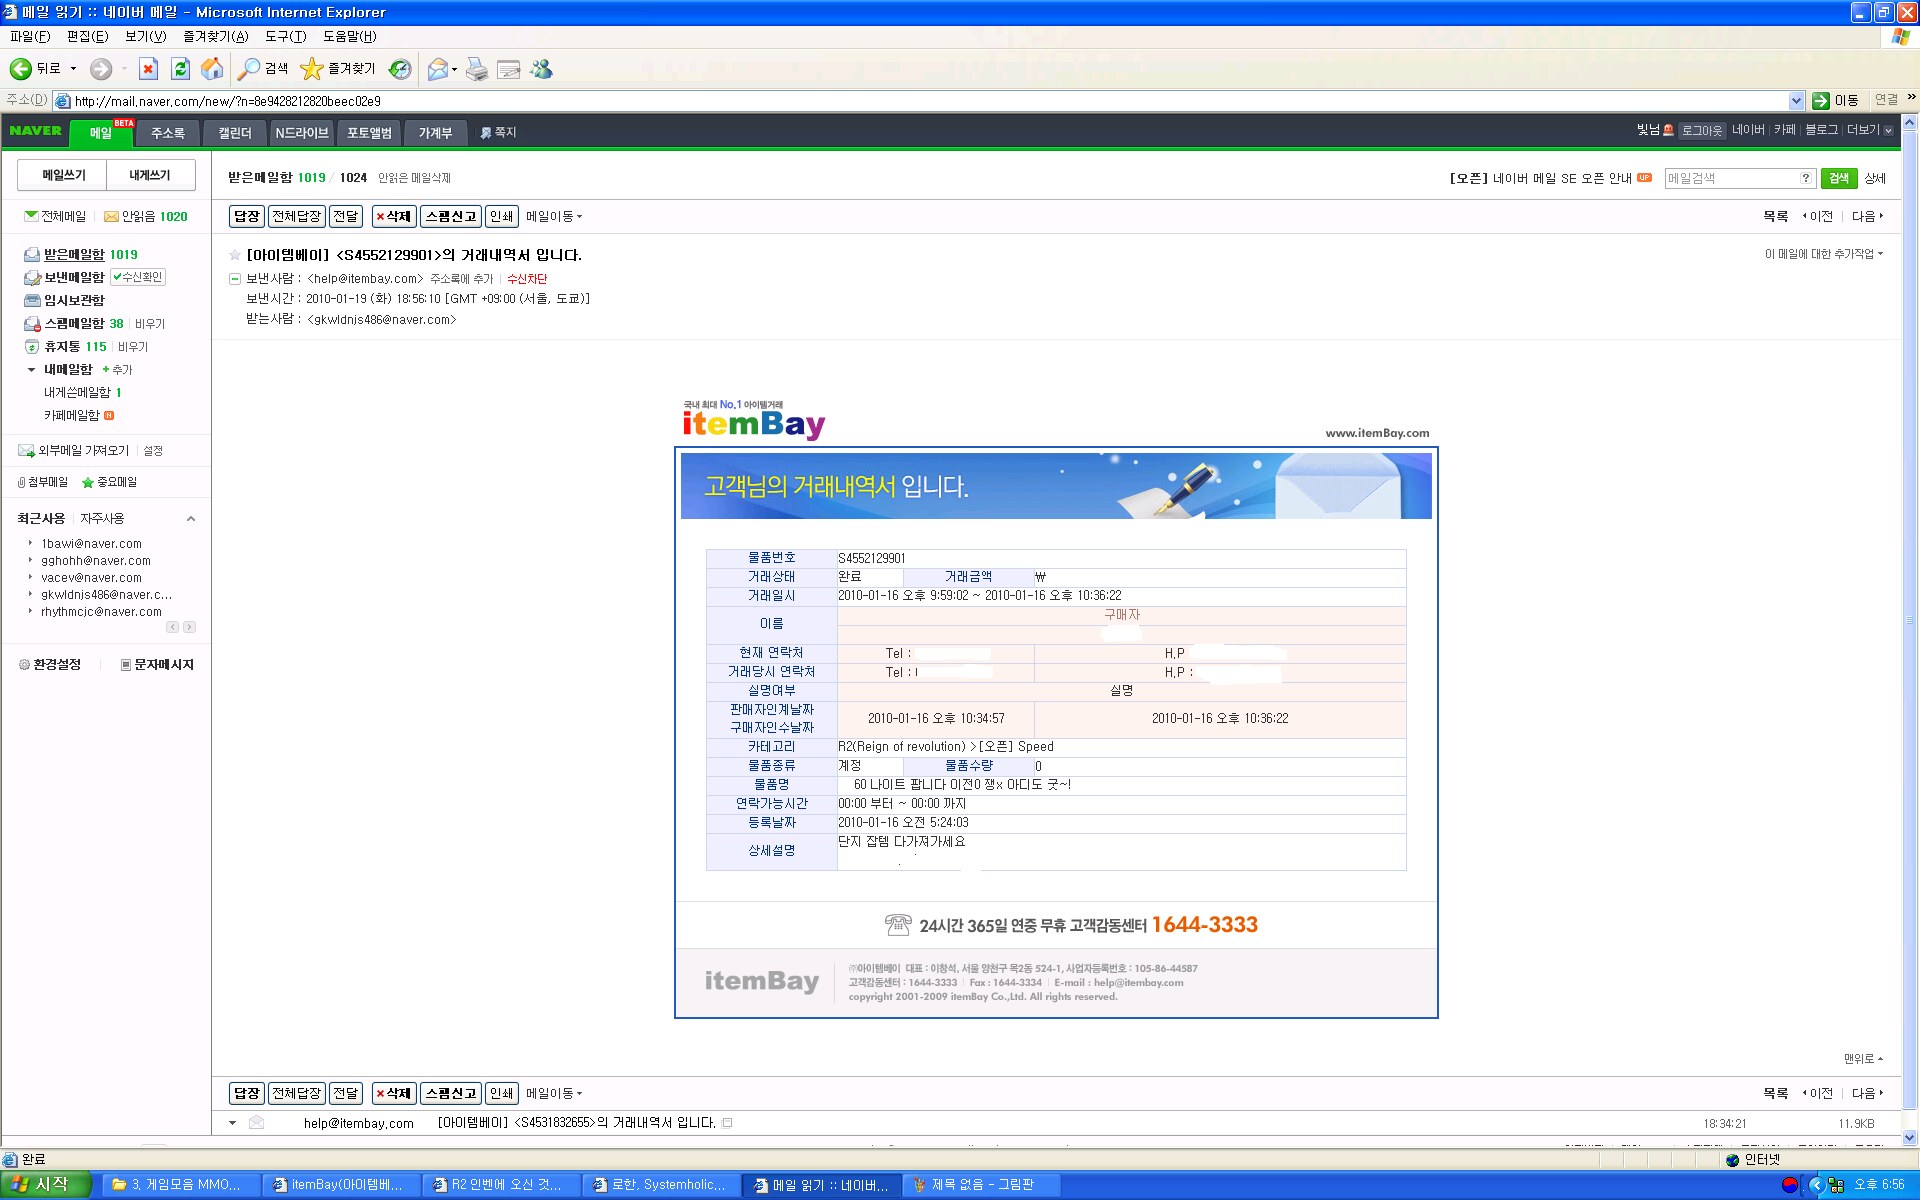
Task: Star the itemBay email as important
Action: (235, 255)
